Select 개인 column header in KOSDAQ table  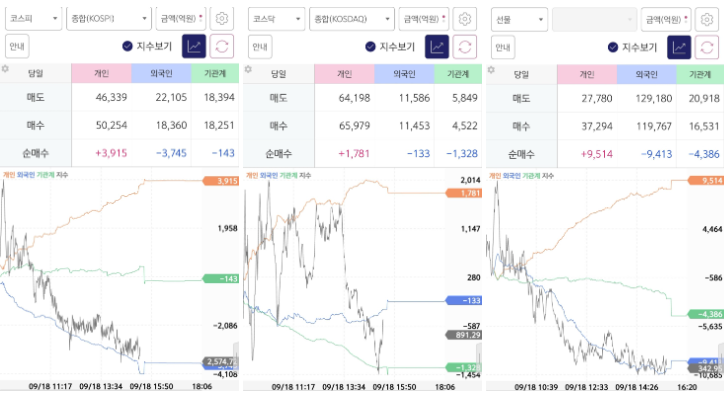click(344, 74)
